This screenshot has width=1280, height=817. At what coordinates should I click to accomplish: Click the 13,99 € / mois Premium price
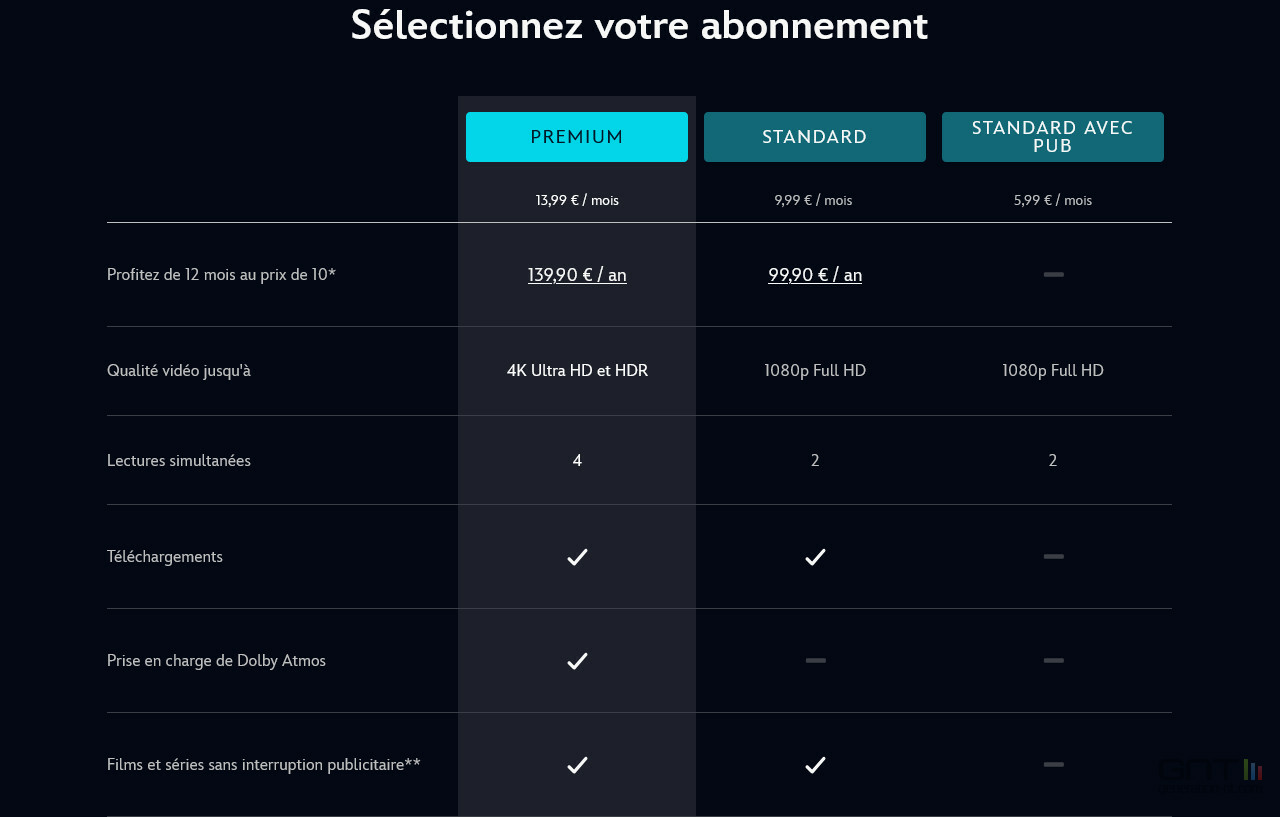click(577, 200)
